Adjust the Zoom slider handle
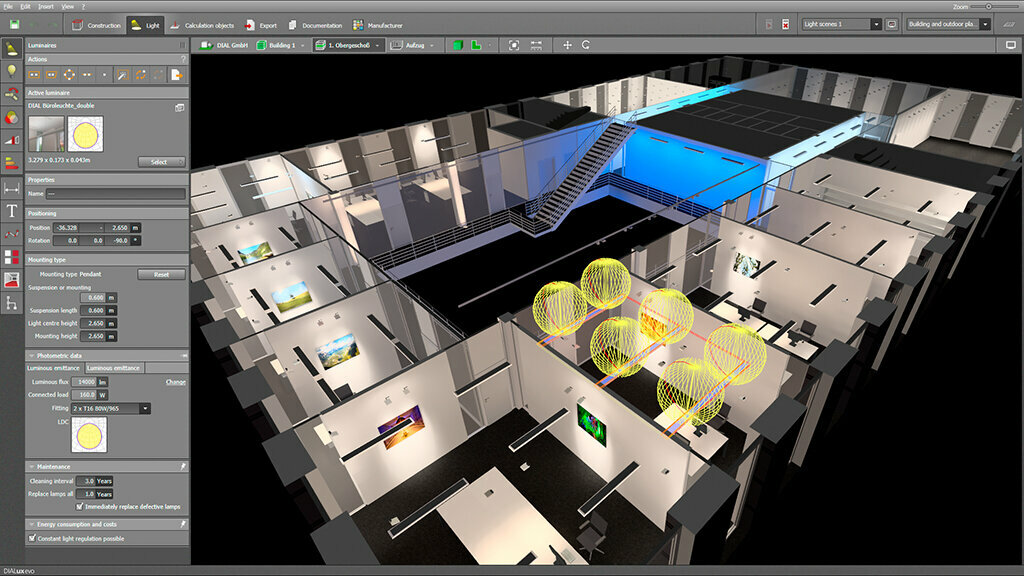Viewport: 1024px width, 576px height. tap(989, 7)
